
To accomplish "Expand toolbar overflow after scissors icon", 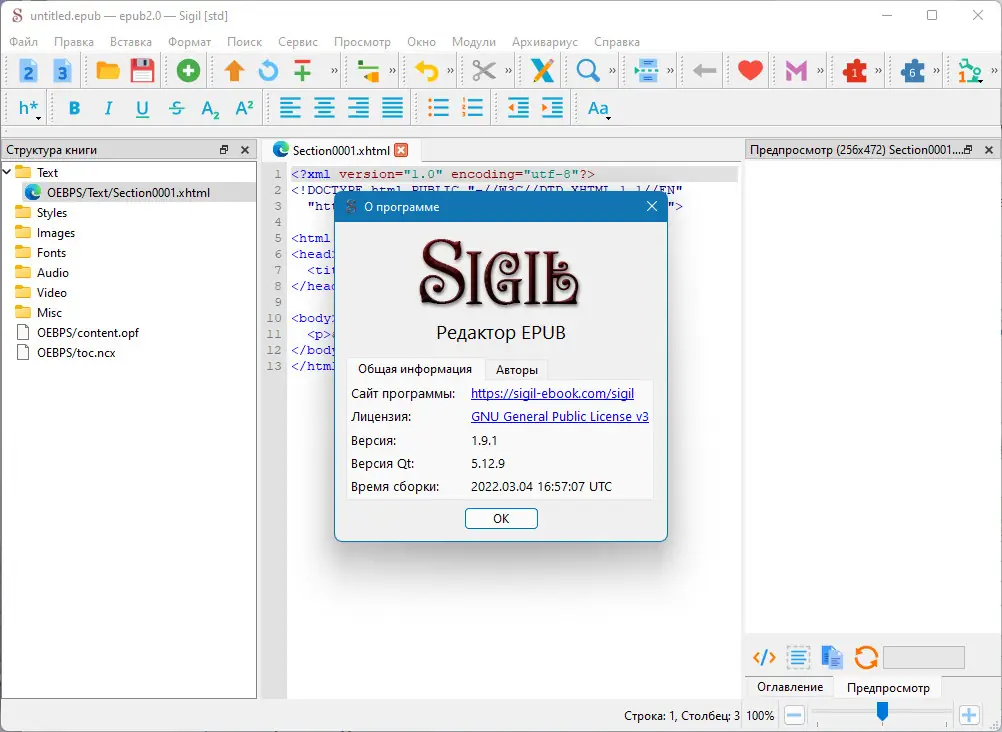I will (509, 70).
